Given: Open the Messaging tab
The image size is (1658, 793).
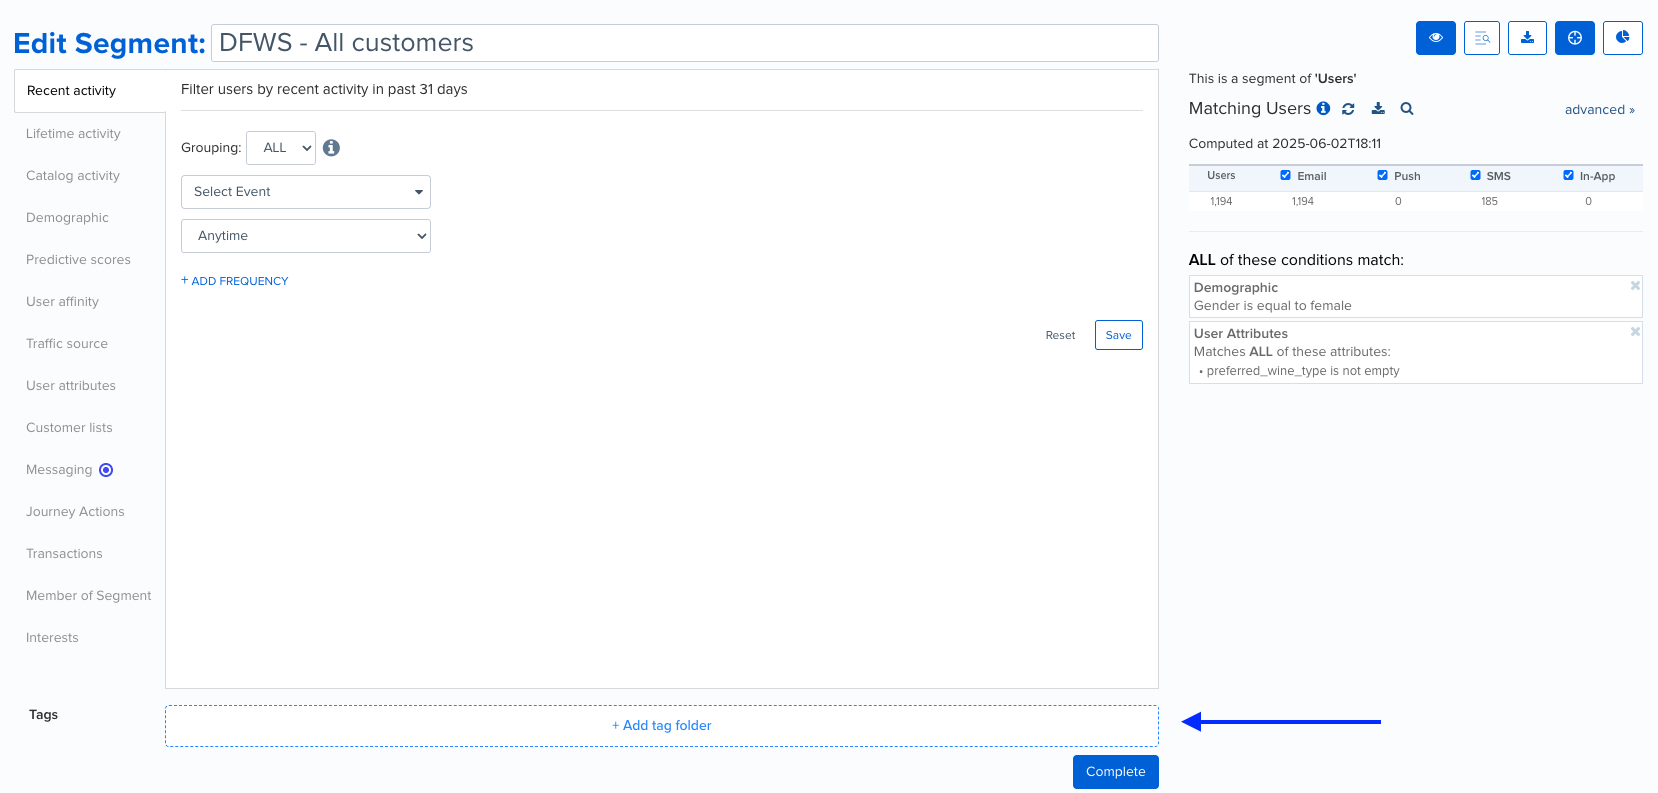Looking at the screenshot, I should (x=59, y=470).
